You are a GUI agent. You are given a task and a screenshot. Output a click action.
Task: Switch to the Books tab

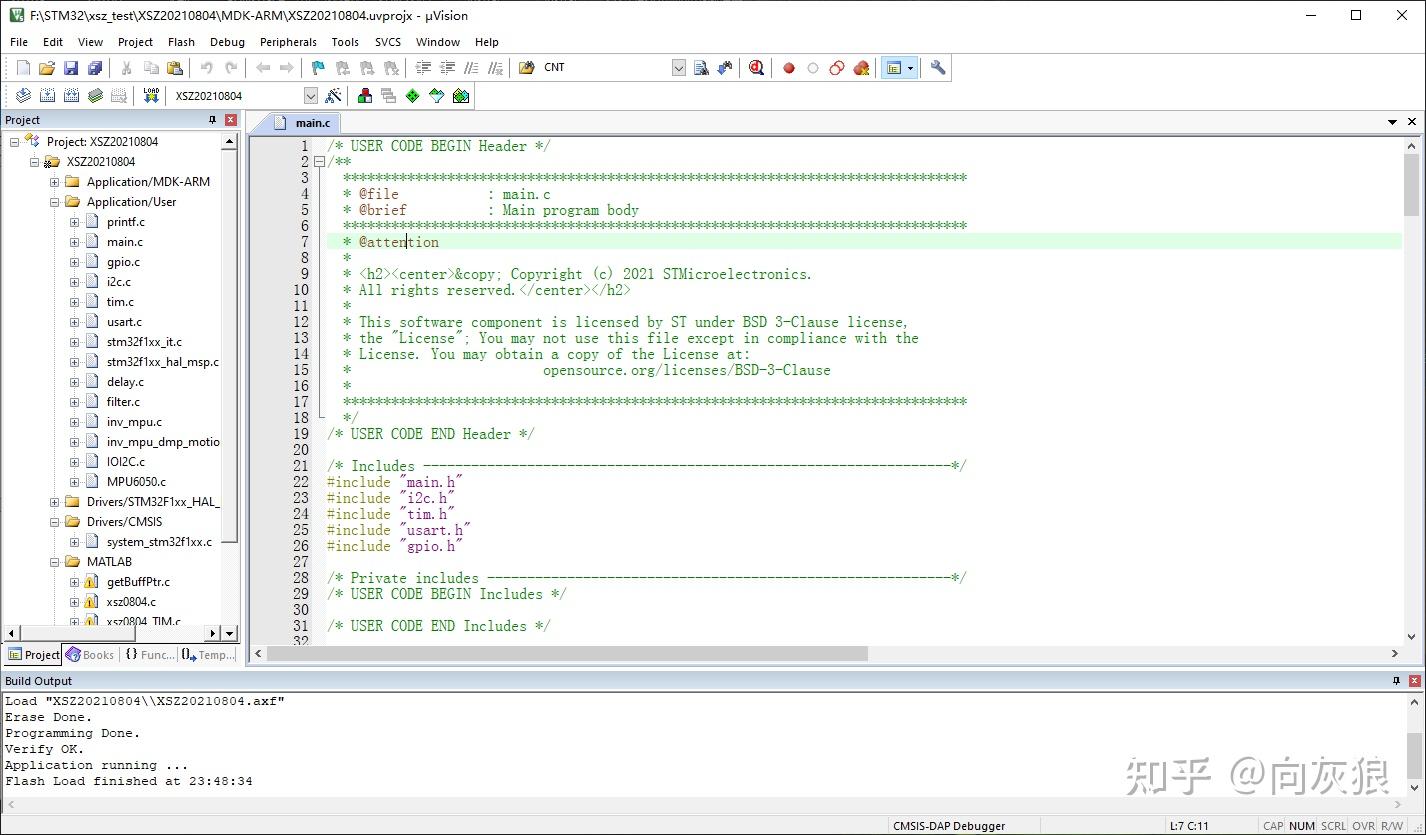tap(90, 654)
